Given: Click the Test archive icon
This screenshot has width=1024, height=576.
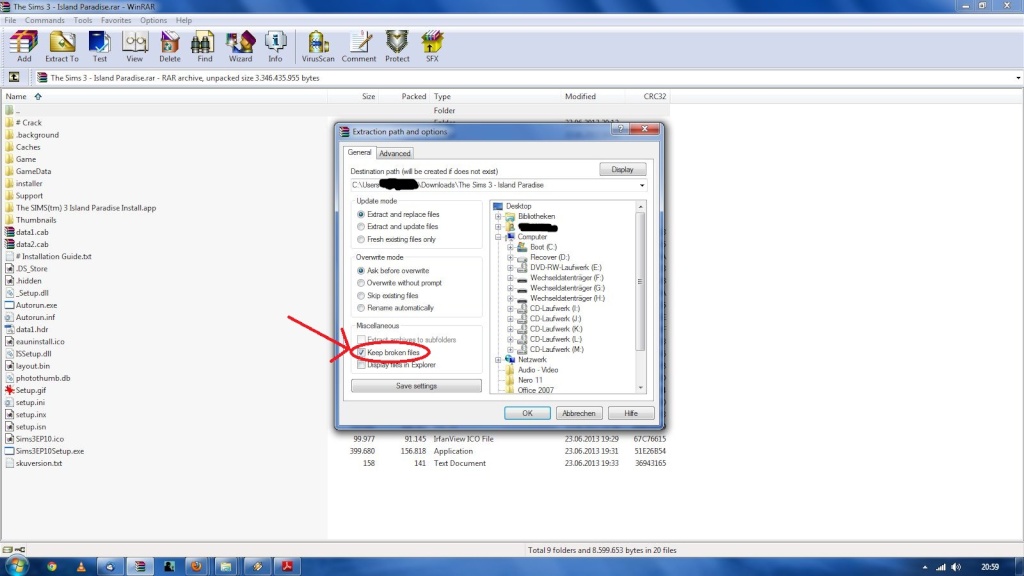Looking at the screenshot, I should click(x=99, y=46).
